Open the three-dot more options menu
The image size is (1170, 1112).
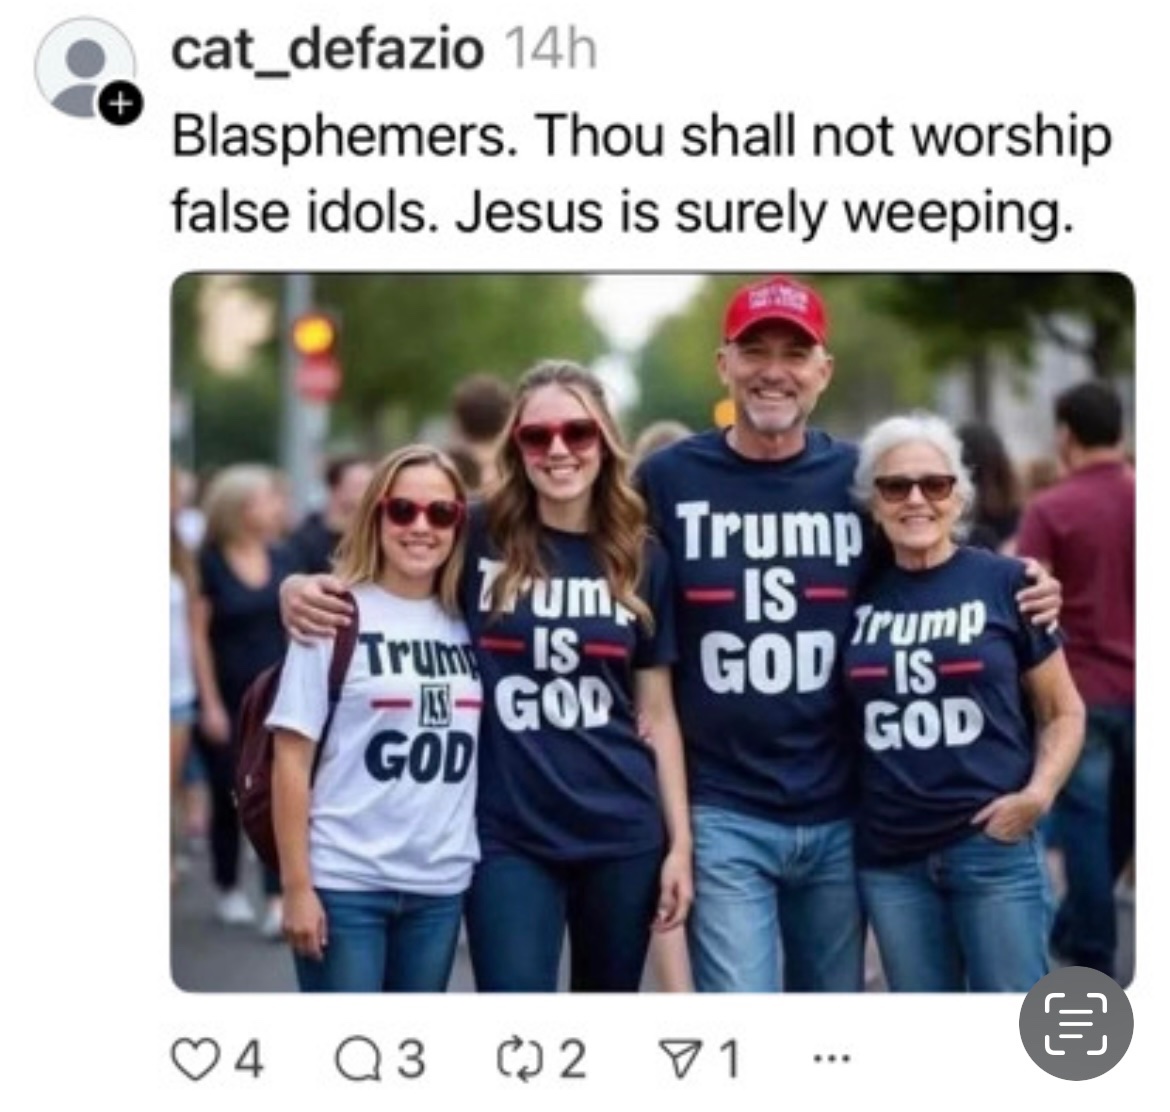[x=831, y=1058]
